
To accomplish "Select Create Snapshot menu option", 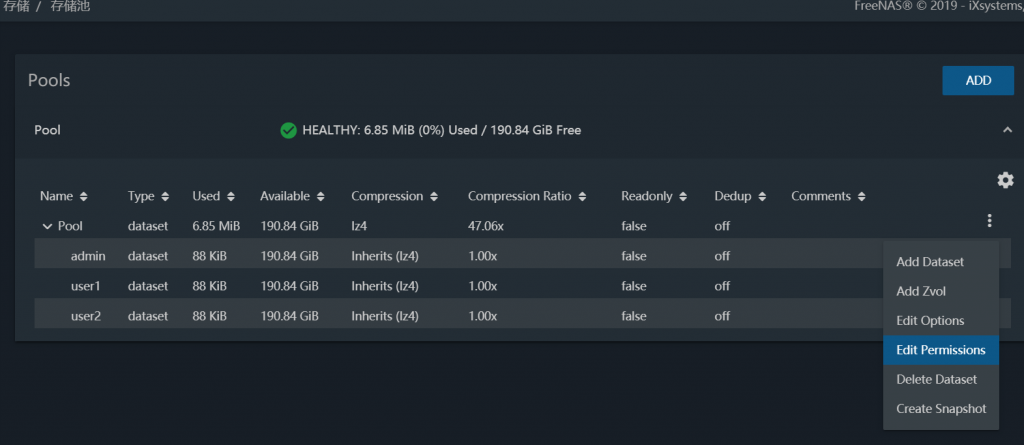I will [x=940, y=409].
